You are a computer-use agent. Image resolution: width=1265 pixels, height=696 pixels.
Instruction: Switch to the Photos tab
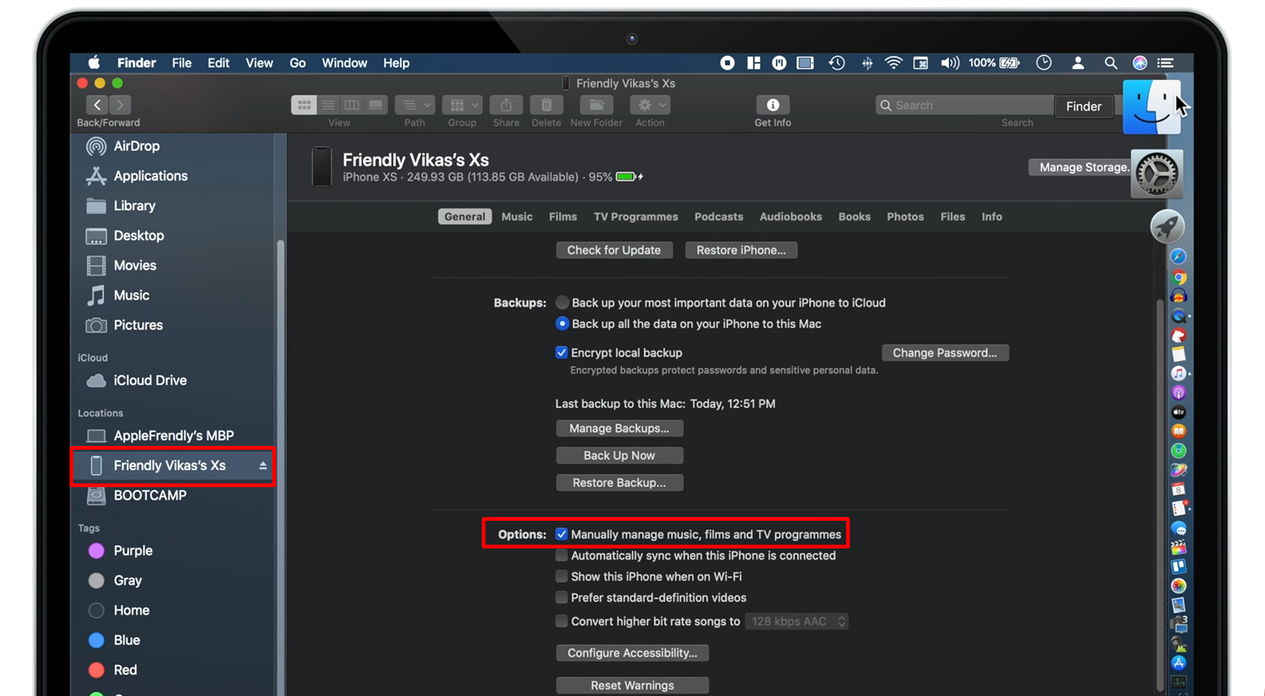pyautogui.click(x=905, y=217)
